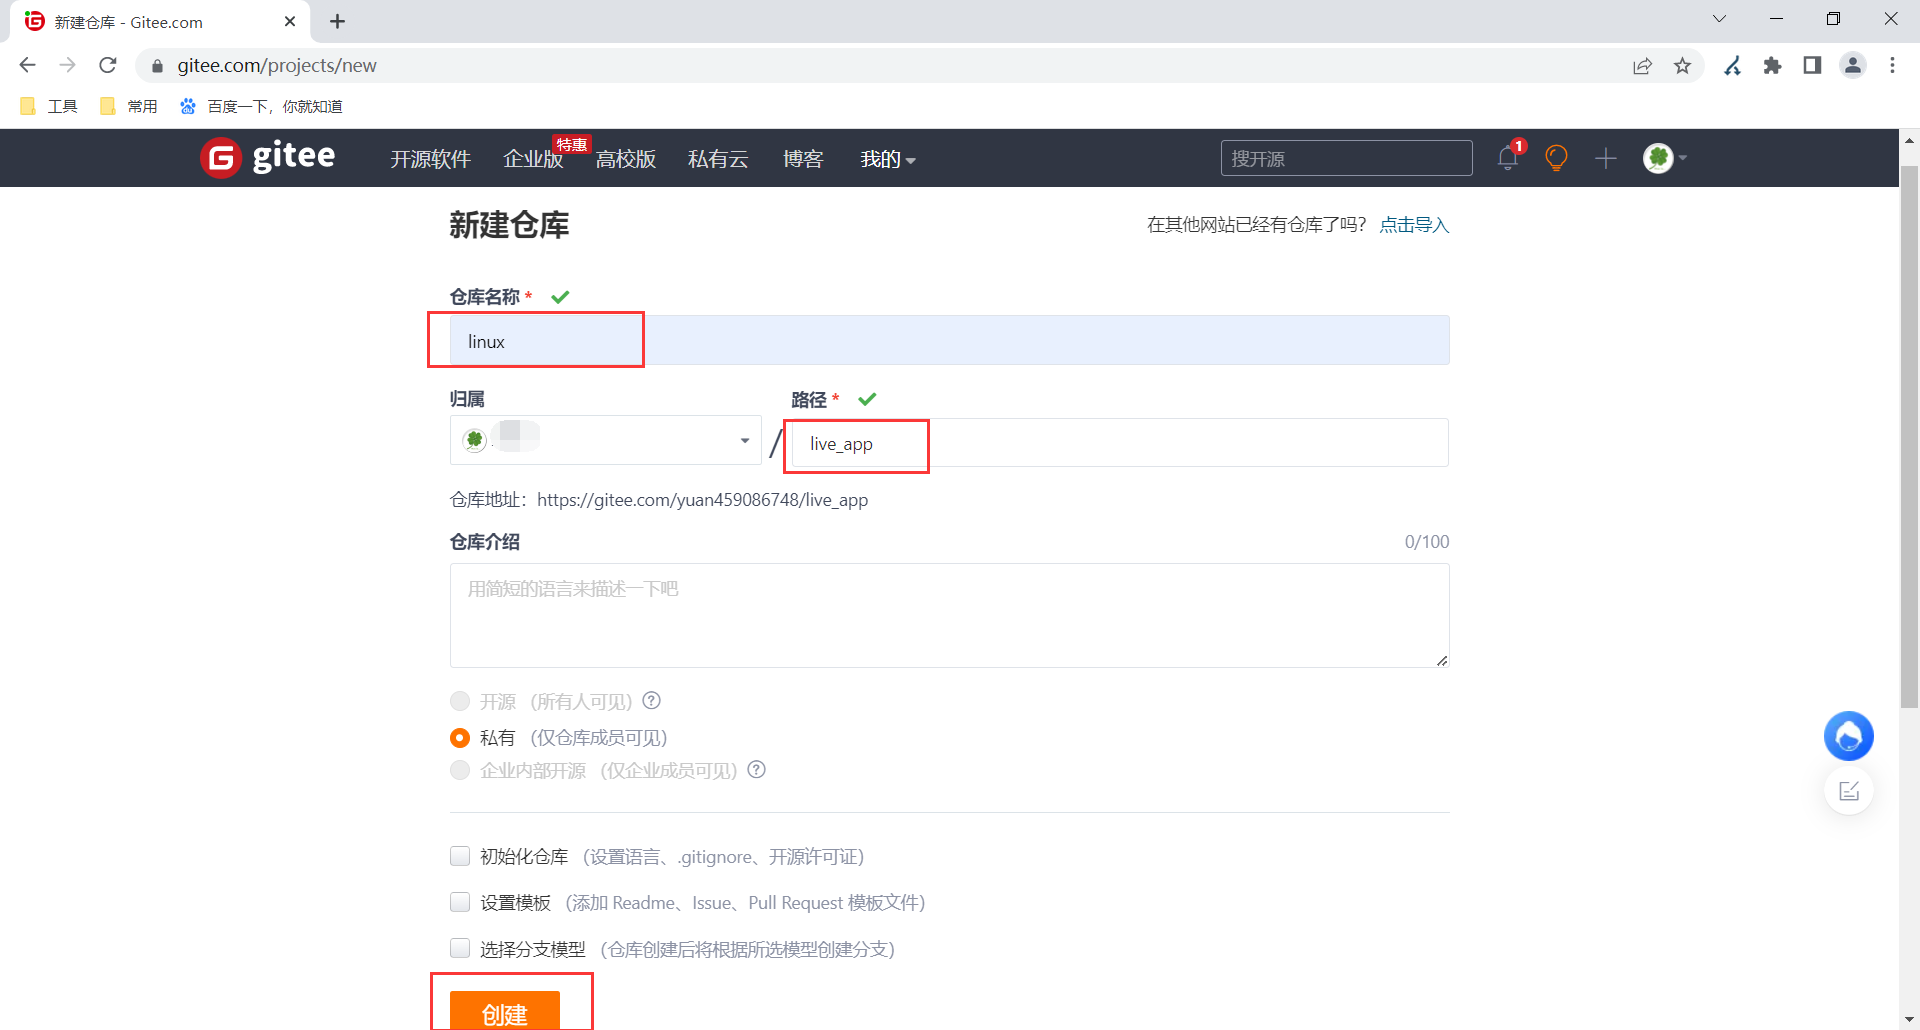Enable the 设置模板 checkbox
The image size is (1920, 1030).
pyautogui.click(x=460, y=902)
